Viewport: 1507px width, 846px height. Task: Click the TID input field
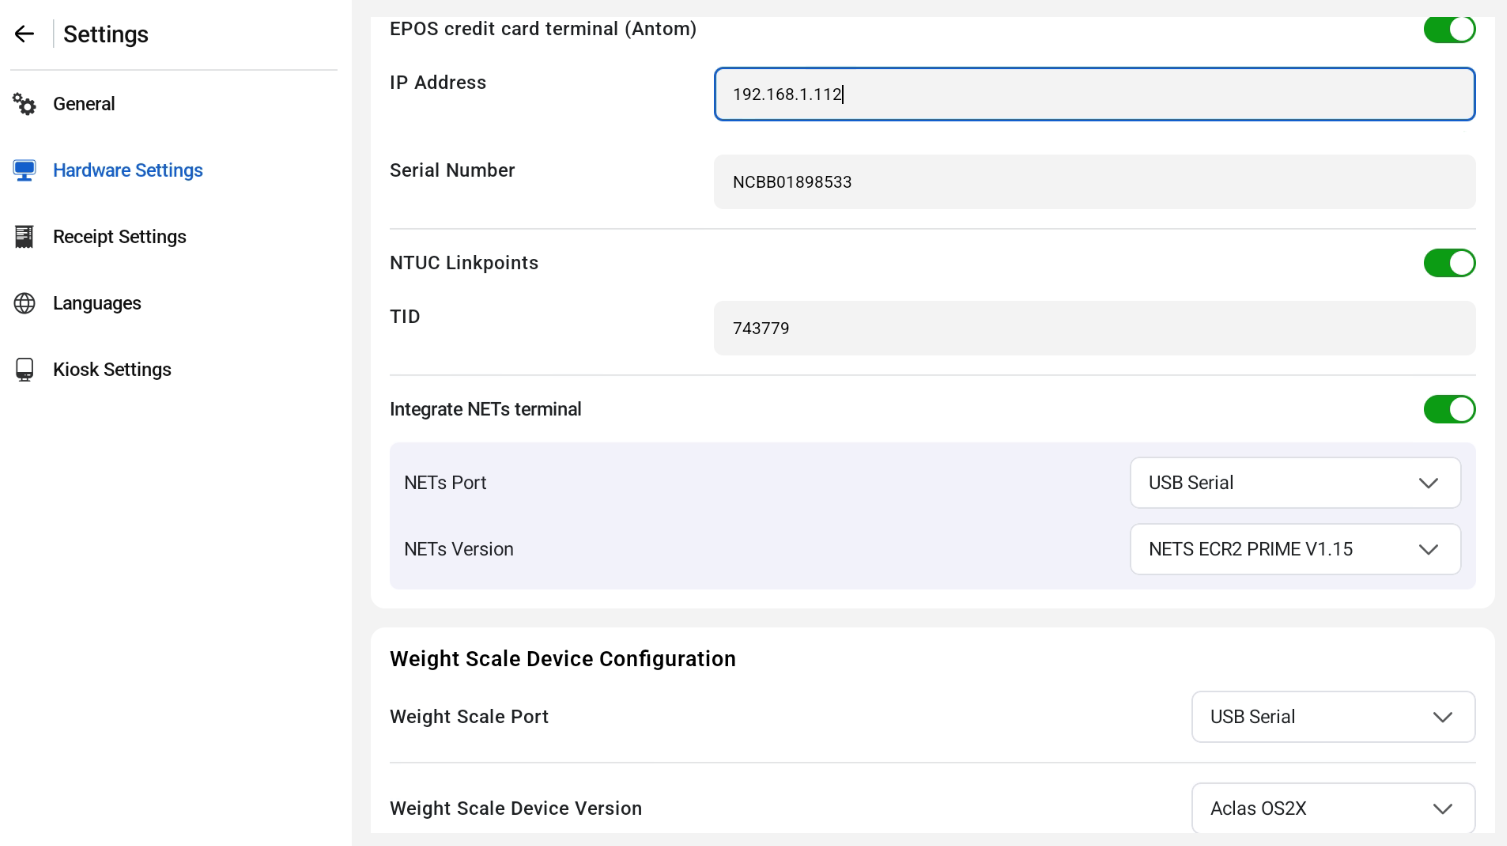(x=1094, y=328)
